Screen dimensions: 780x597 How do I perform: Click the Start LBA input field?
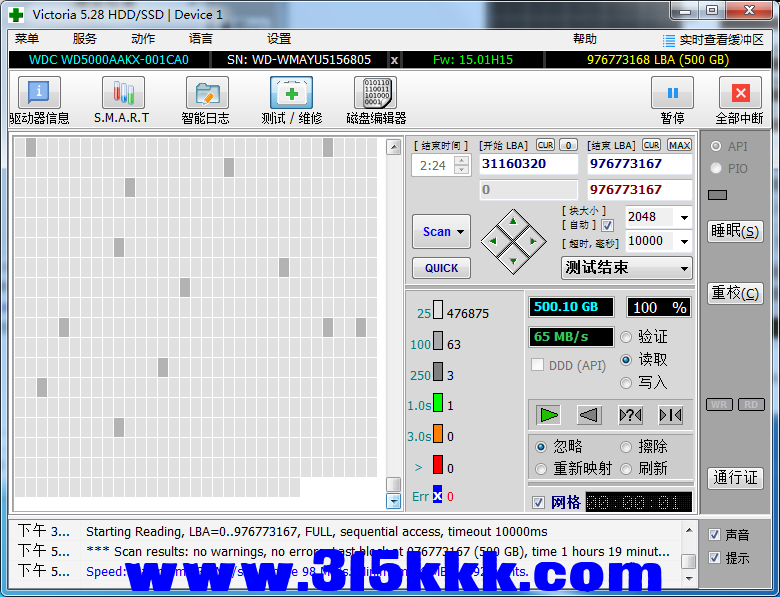pyautogui.click(x=528, y=164)
